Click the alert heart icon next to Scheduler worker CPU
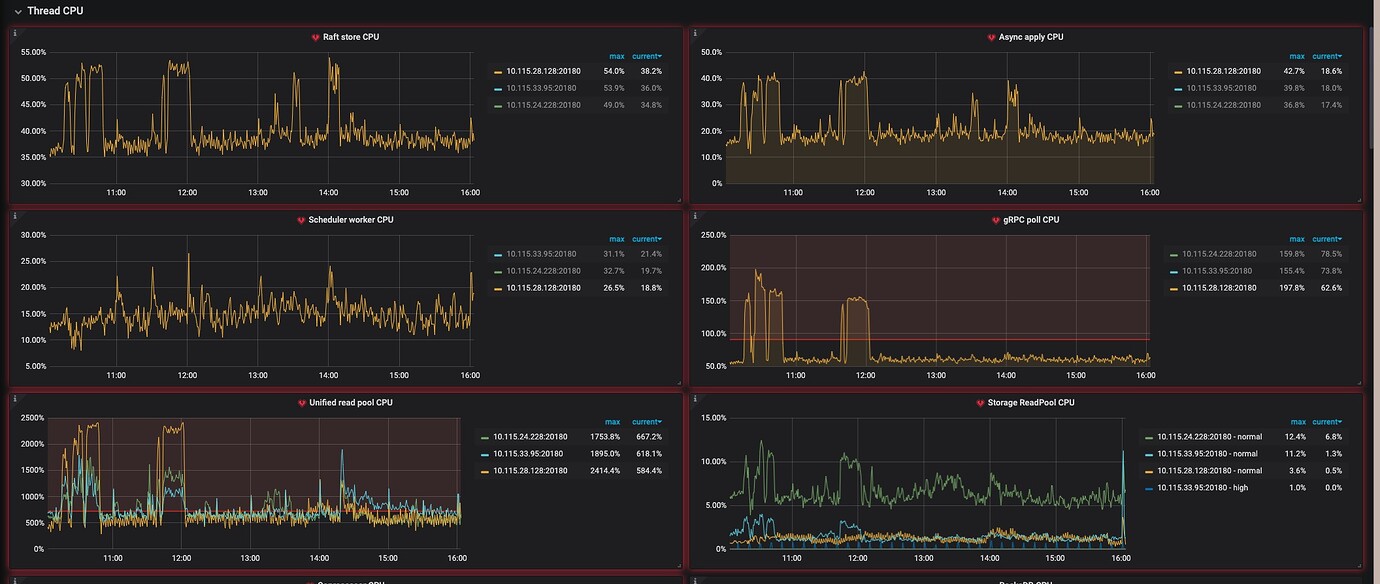Viewport: 1380px width, 584px height. (301, 220)
